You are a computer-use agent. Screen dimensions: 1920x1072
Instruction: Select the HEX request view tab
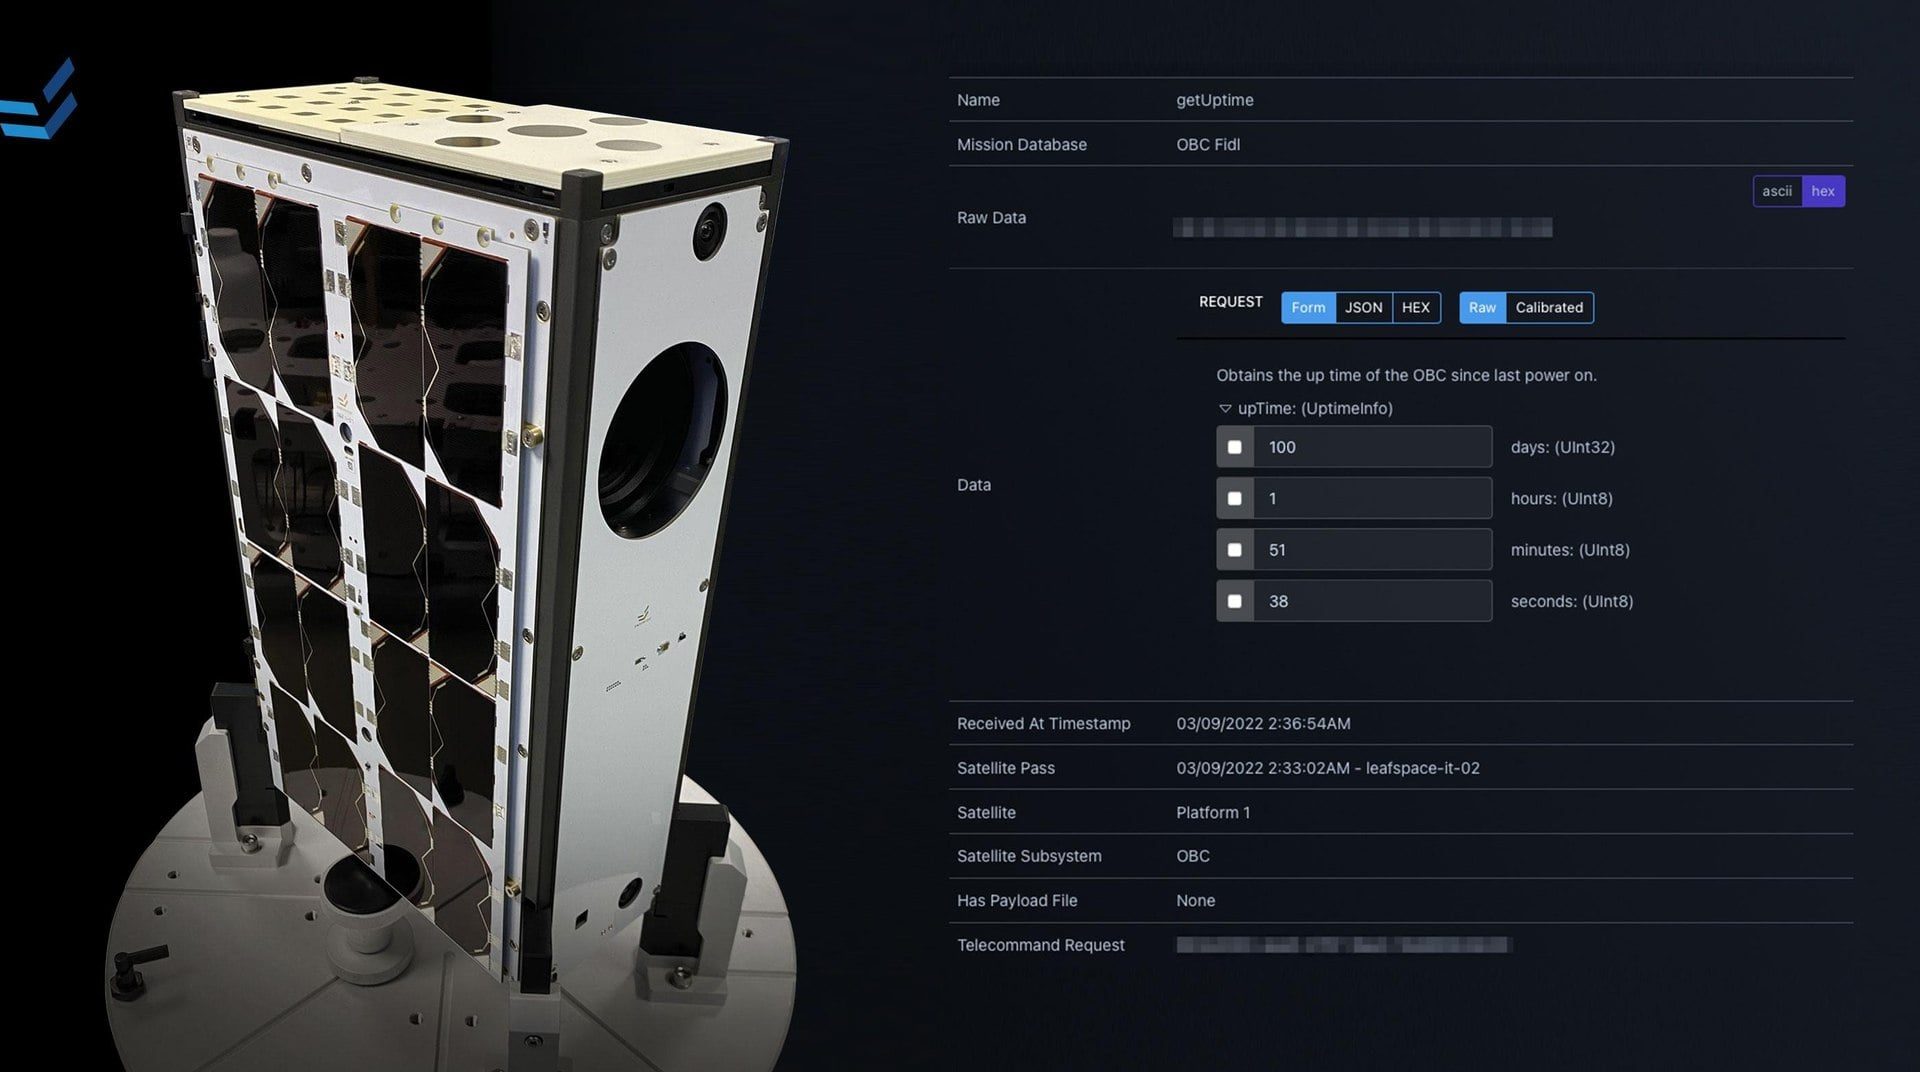[x=1416, y=307]
